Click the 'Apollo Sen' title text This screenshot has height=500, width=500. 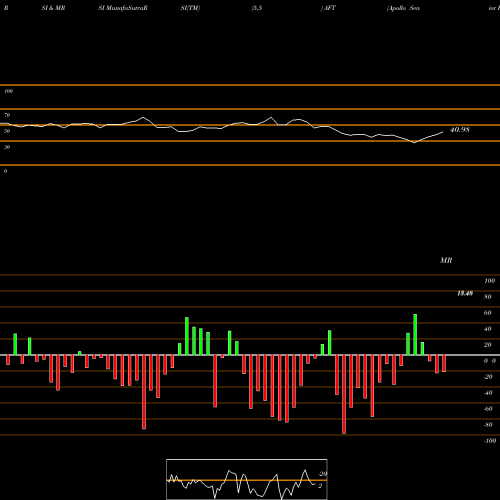[x=403, y=8]
